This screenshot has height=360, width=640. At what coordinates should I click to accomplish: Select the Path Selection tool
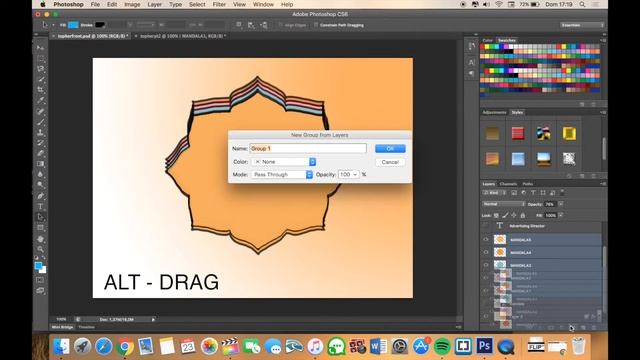click(40, 217)
